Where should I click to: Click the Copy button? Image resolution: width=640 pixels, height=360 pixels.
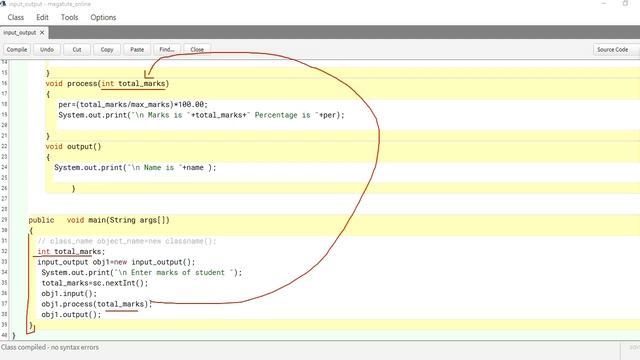[107, 49]
